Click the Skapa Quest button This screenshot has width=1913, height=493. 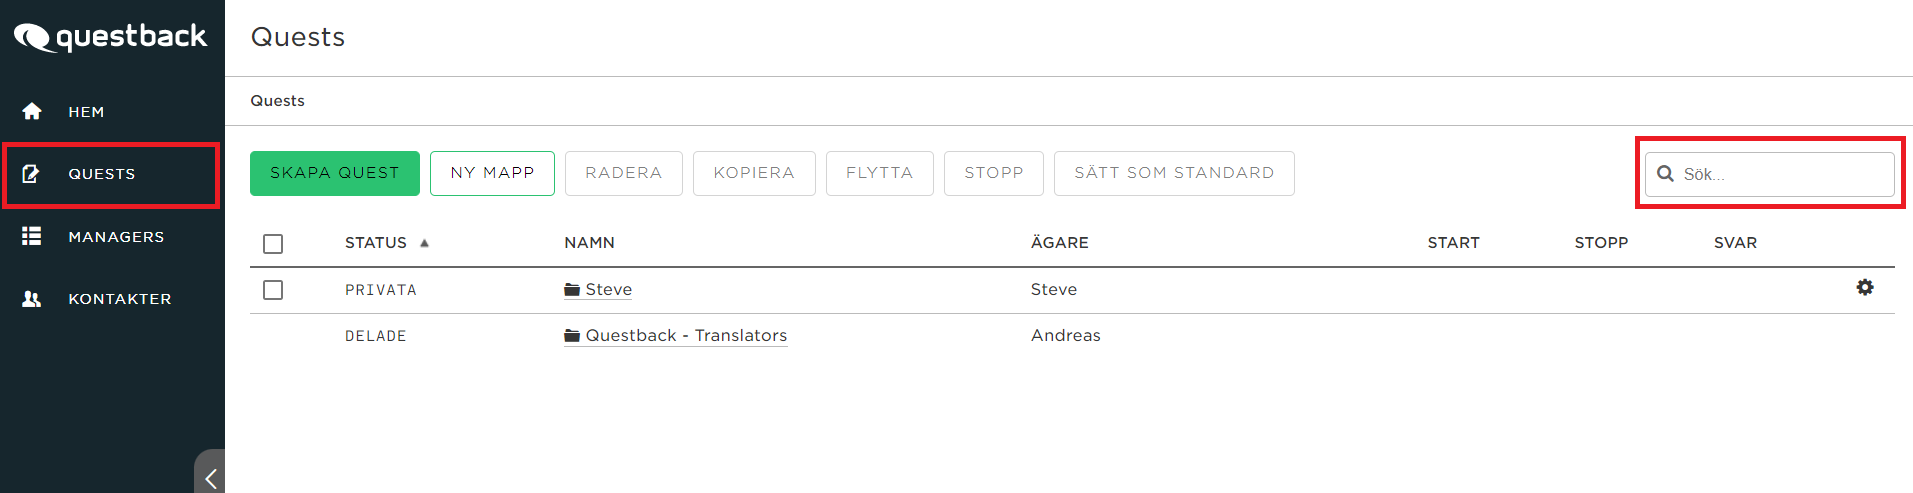pos(335,173)
